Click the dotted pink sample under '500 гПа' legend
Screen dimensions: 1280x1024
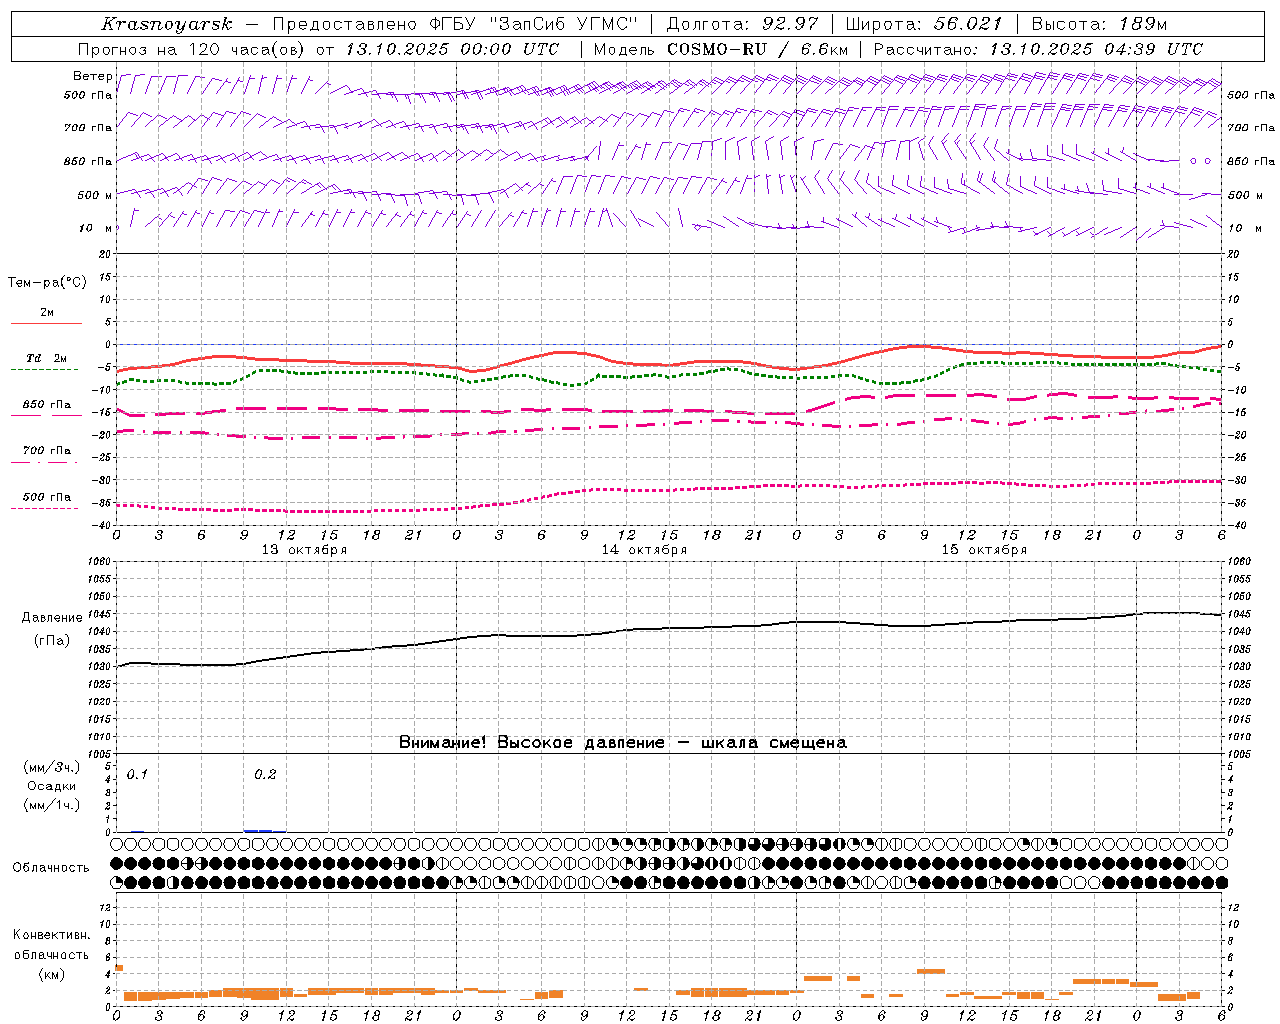point(45,509)
